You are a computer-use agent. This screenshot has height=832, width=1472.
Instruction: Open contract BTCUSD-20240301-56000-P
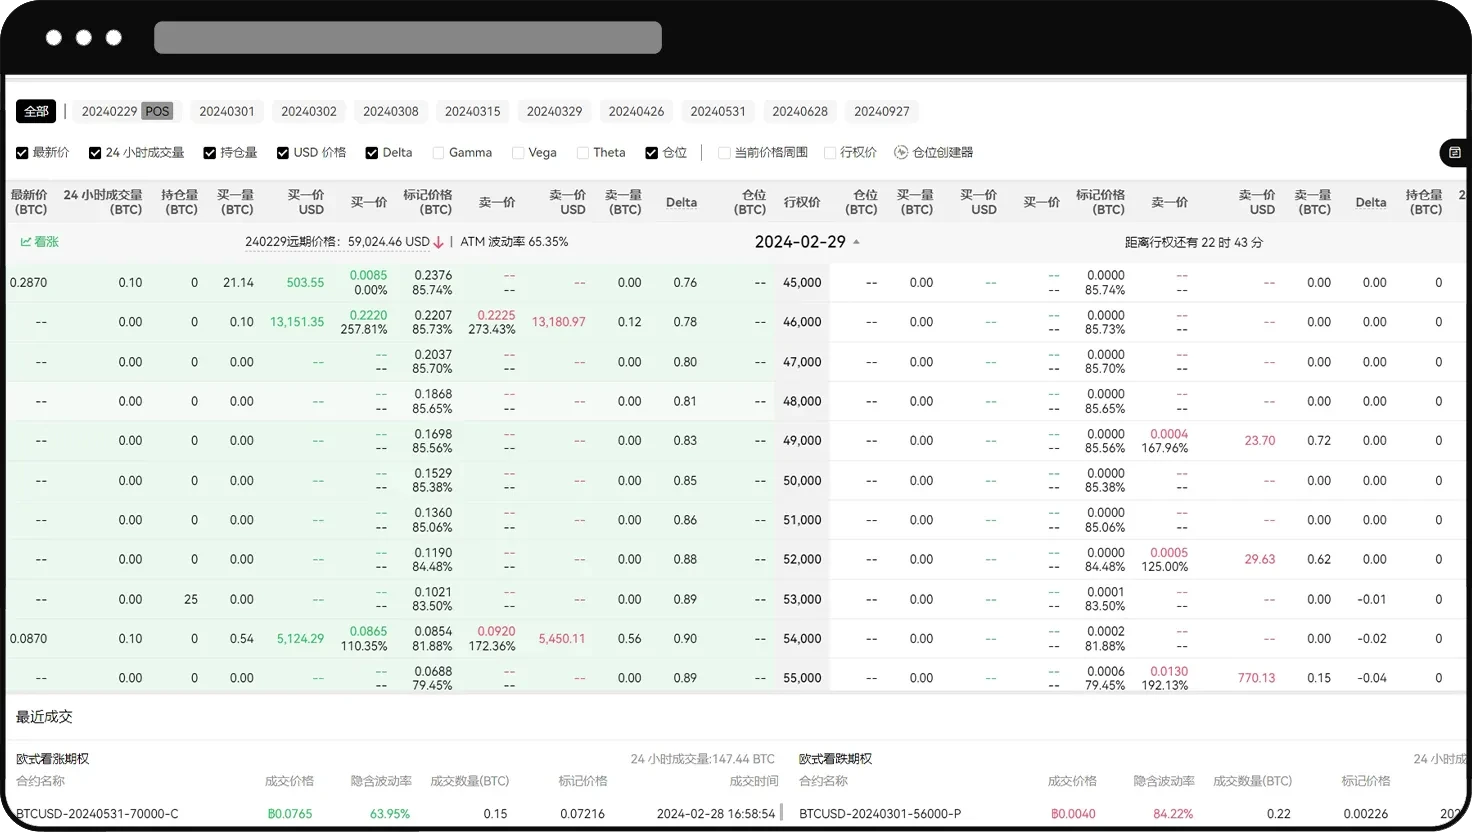(880, 814)
